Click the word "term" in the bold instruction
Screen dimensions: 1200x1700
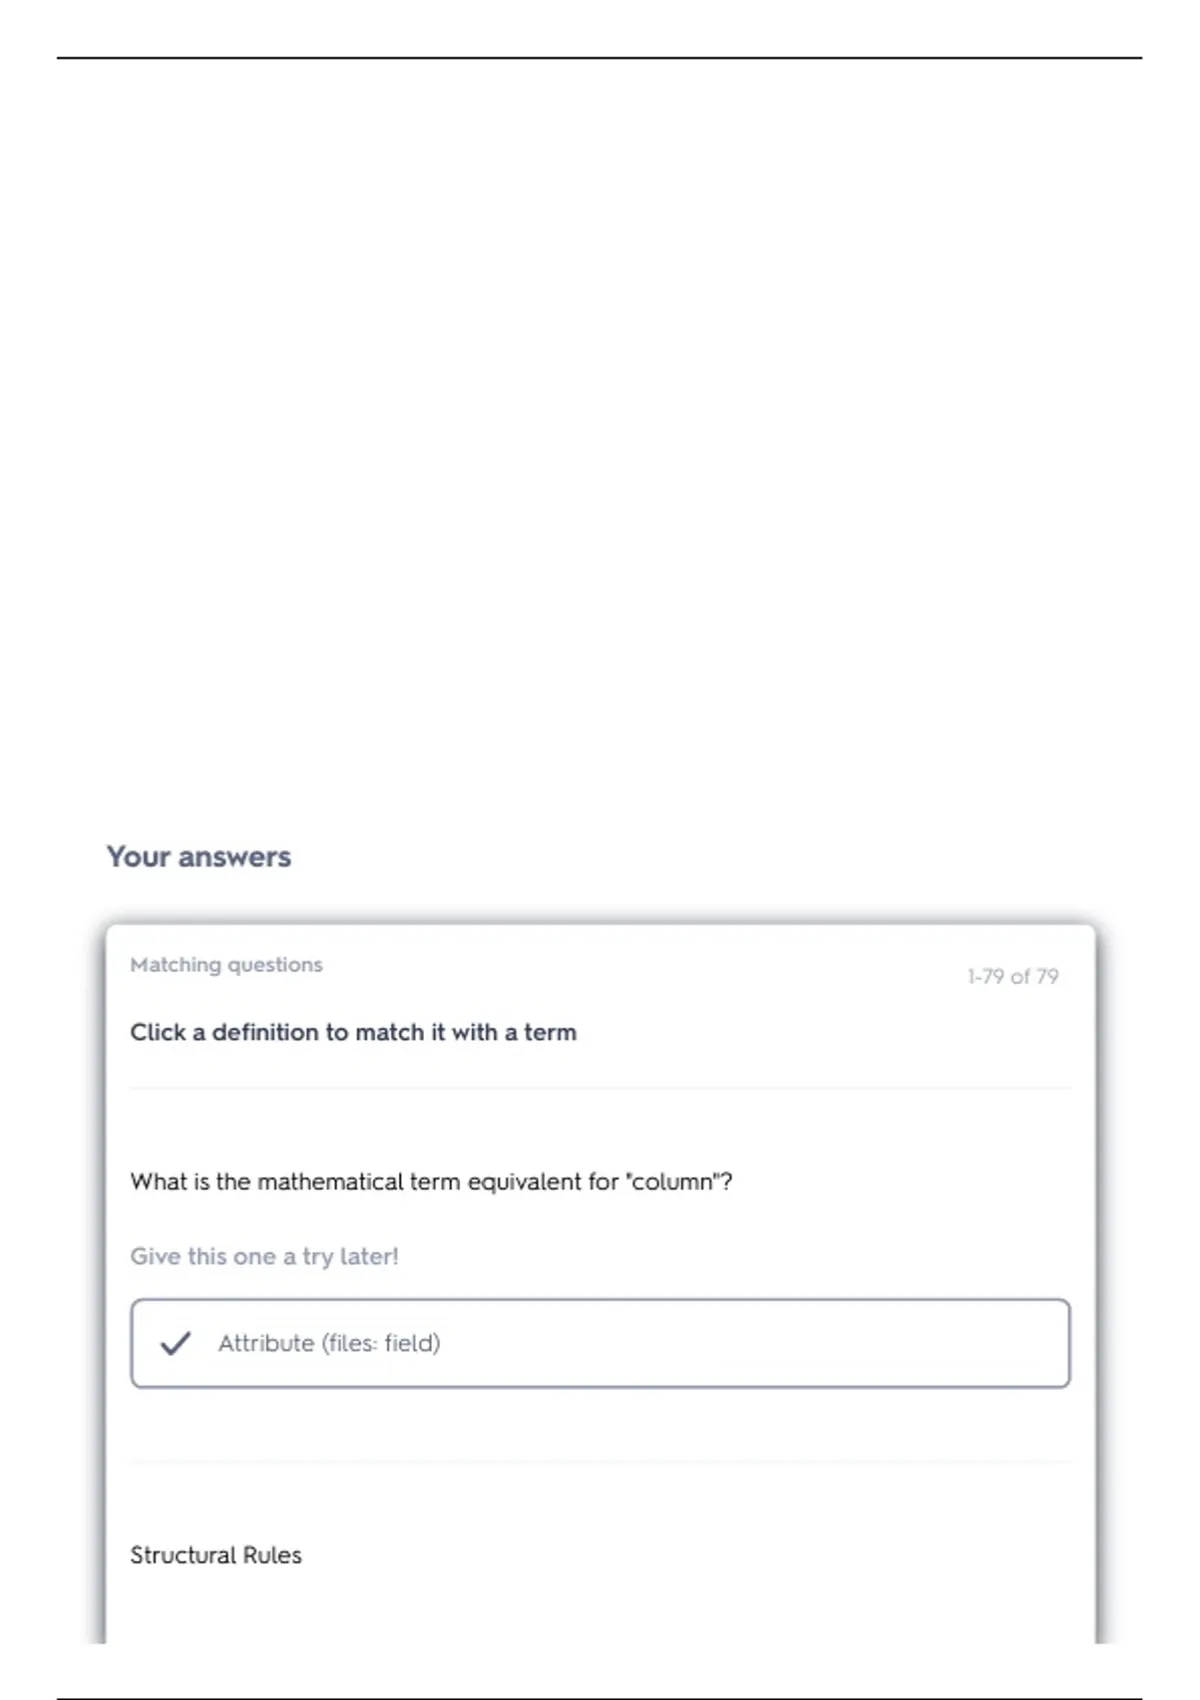click(x=550, y=1032)
